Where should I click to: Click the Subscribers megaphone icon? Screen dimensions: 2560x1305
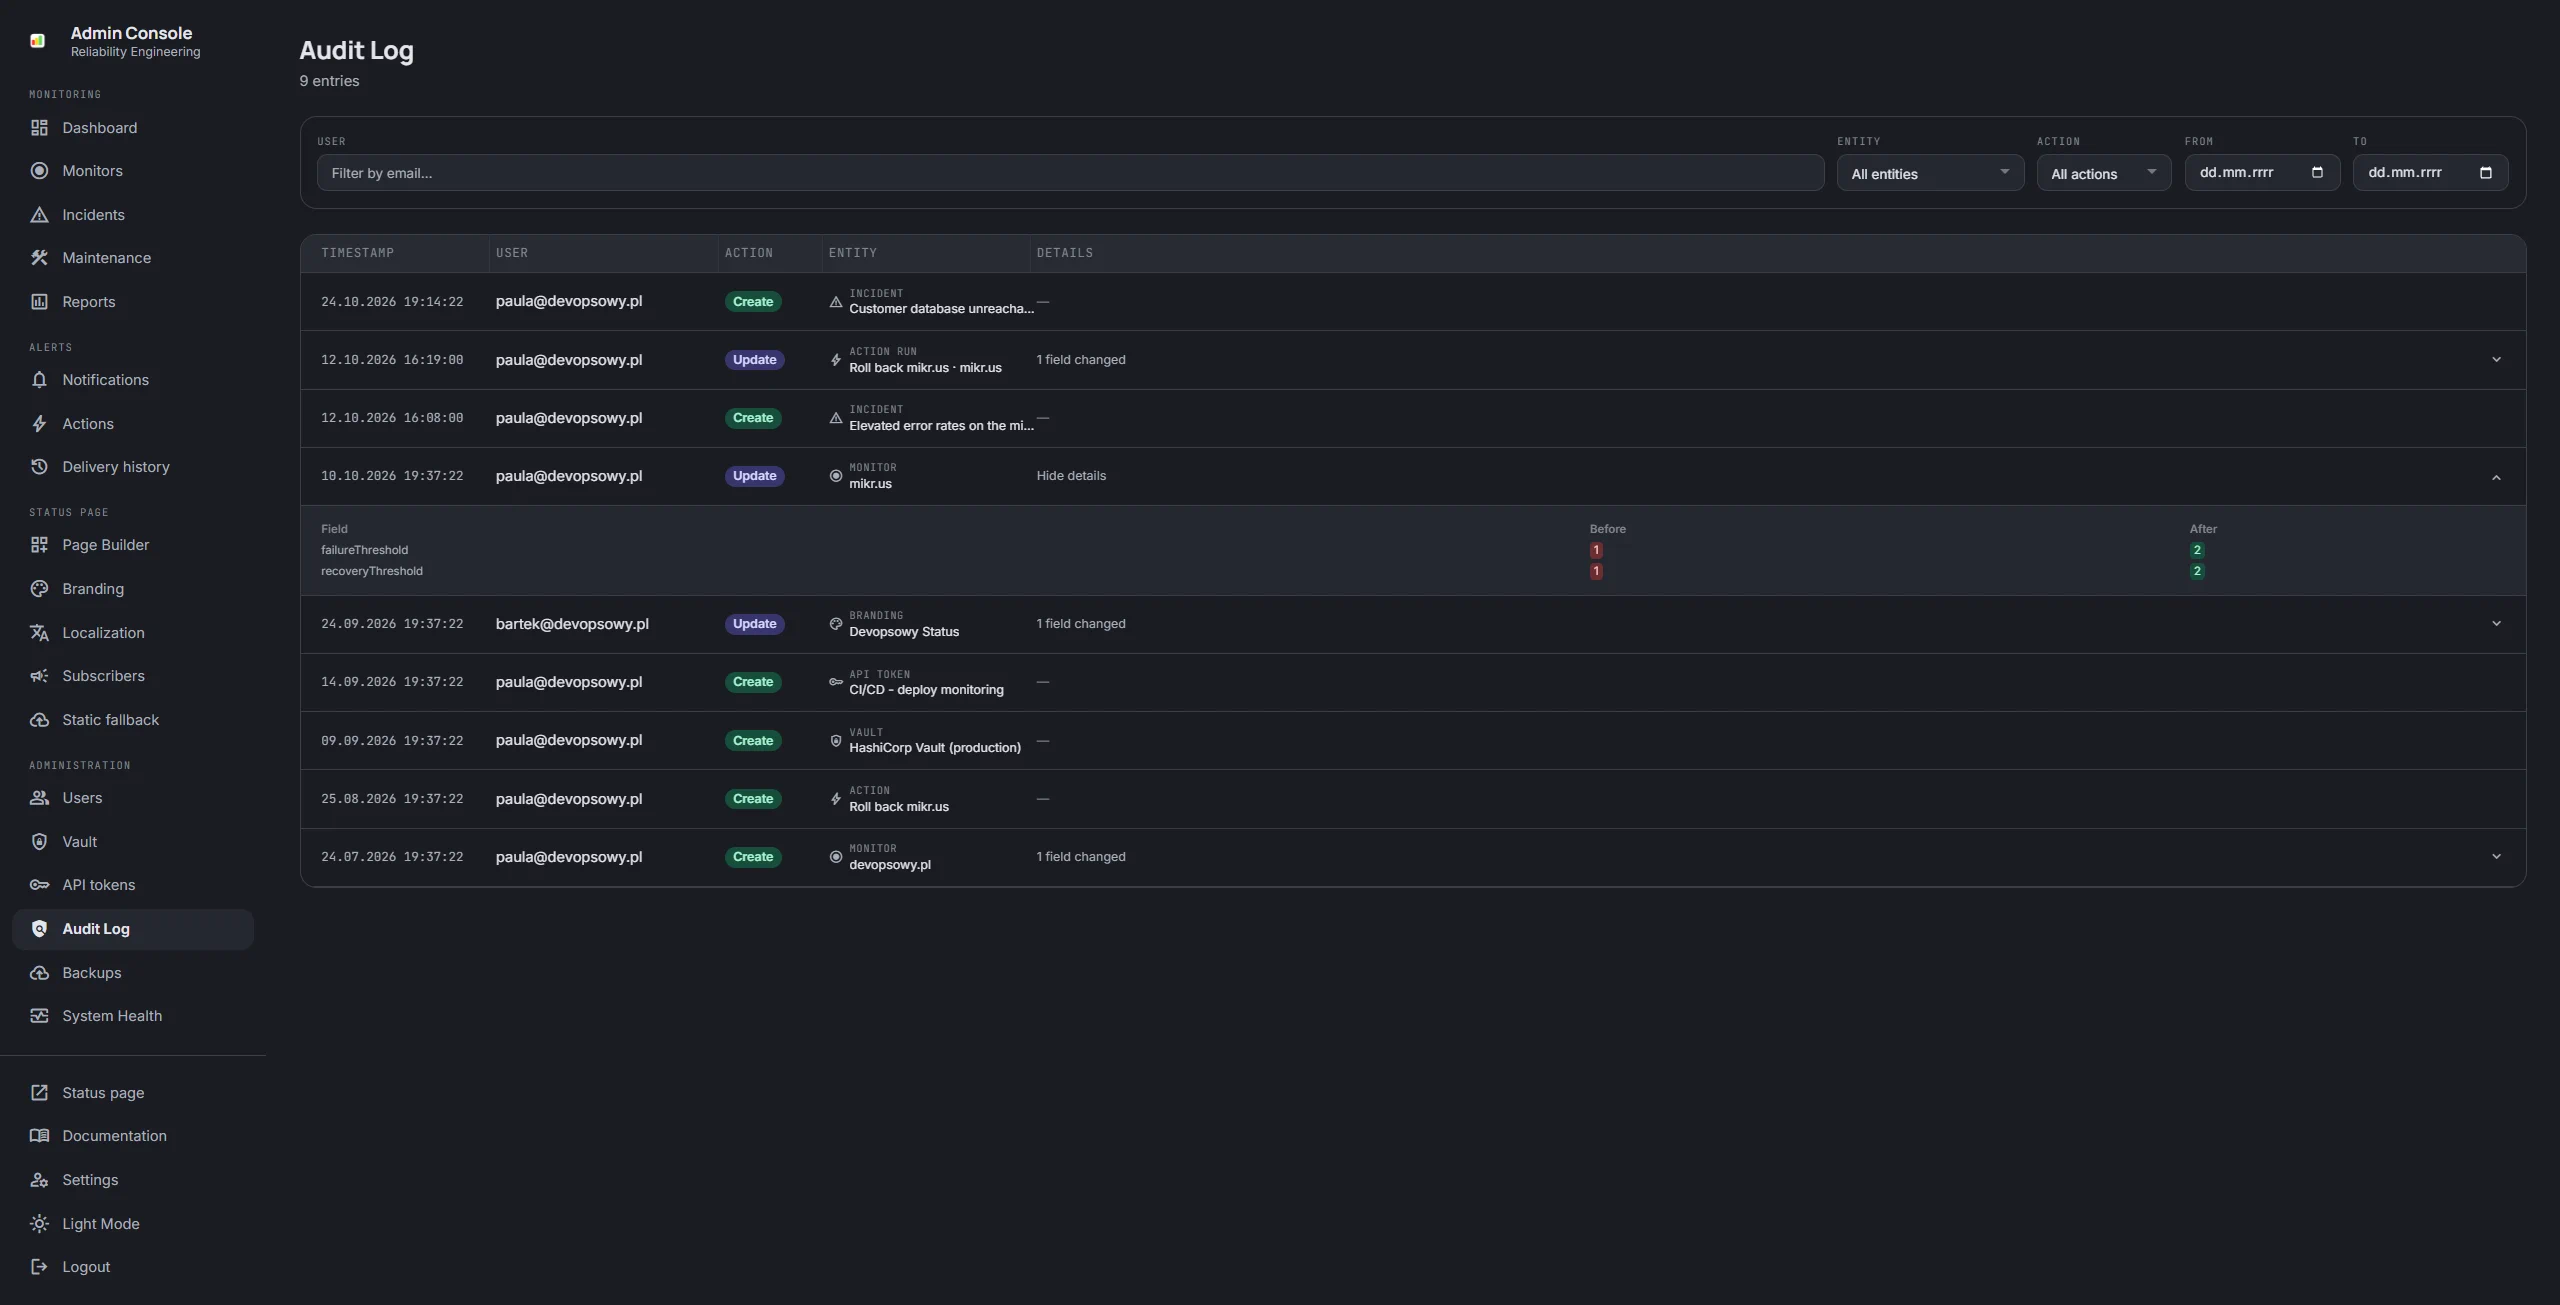pyautogui.click(x=39, y=676)
